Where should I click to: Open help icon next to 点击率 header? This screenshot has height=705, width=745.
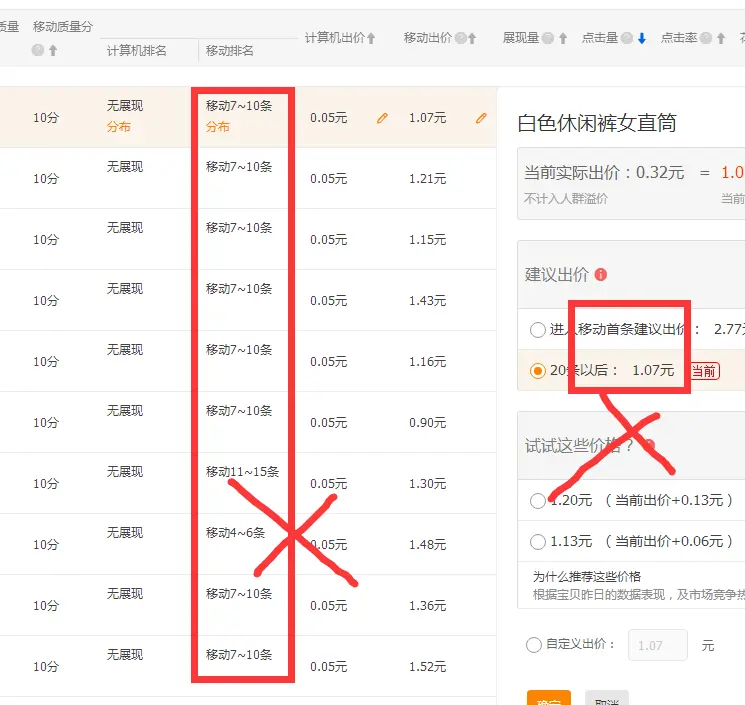pyautogui.click(x=706, y=38)
